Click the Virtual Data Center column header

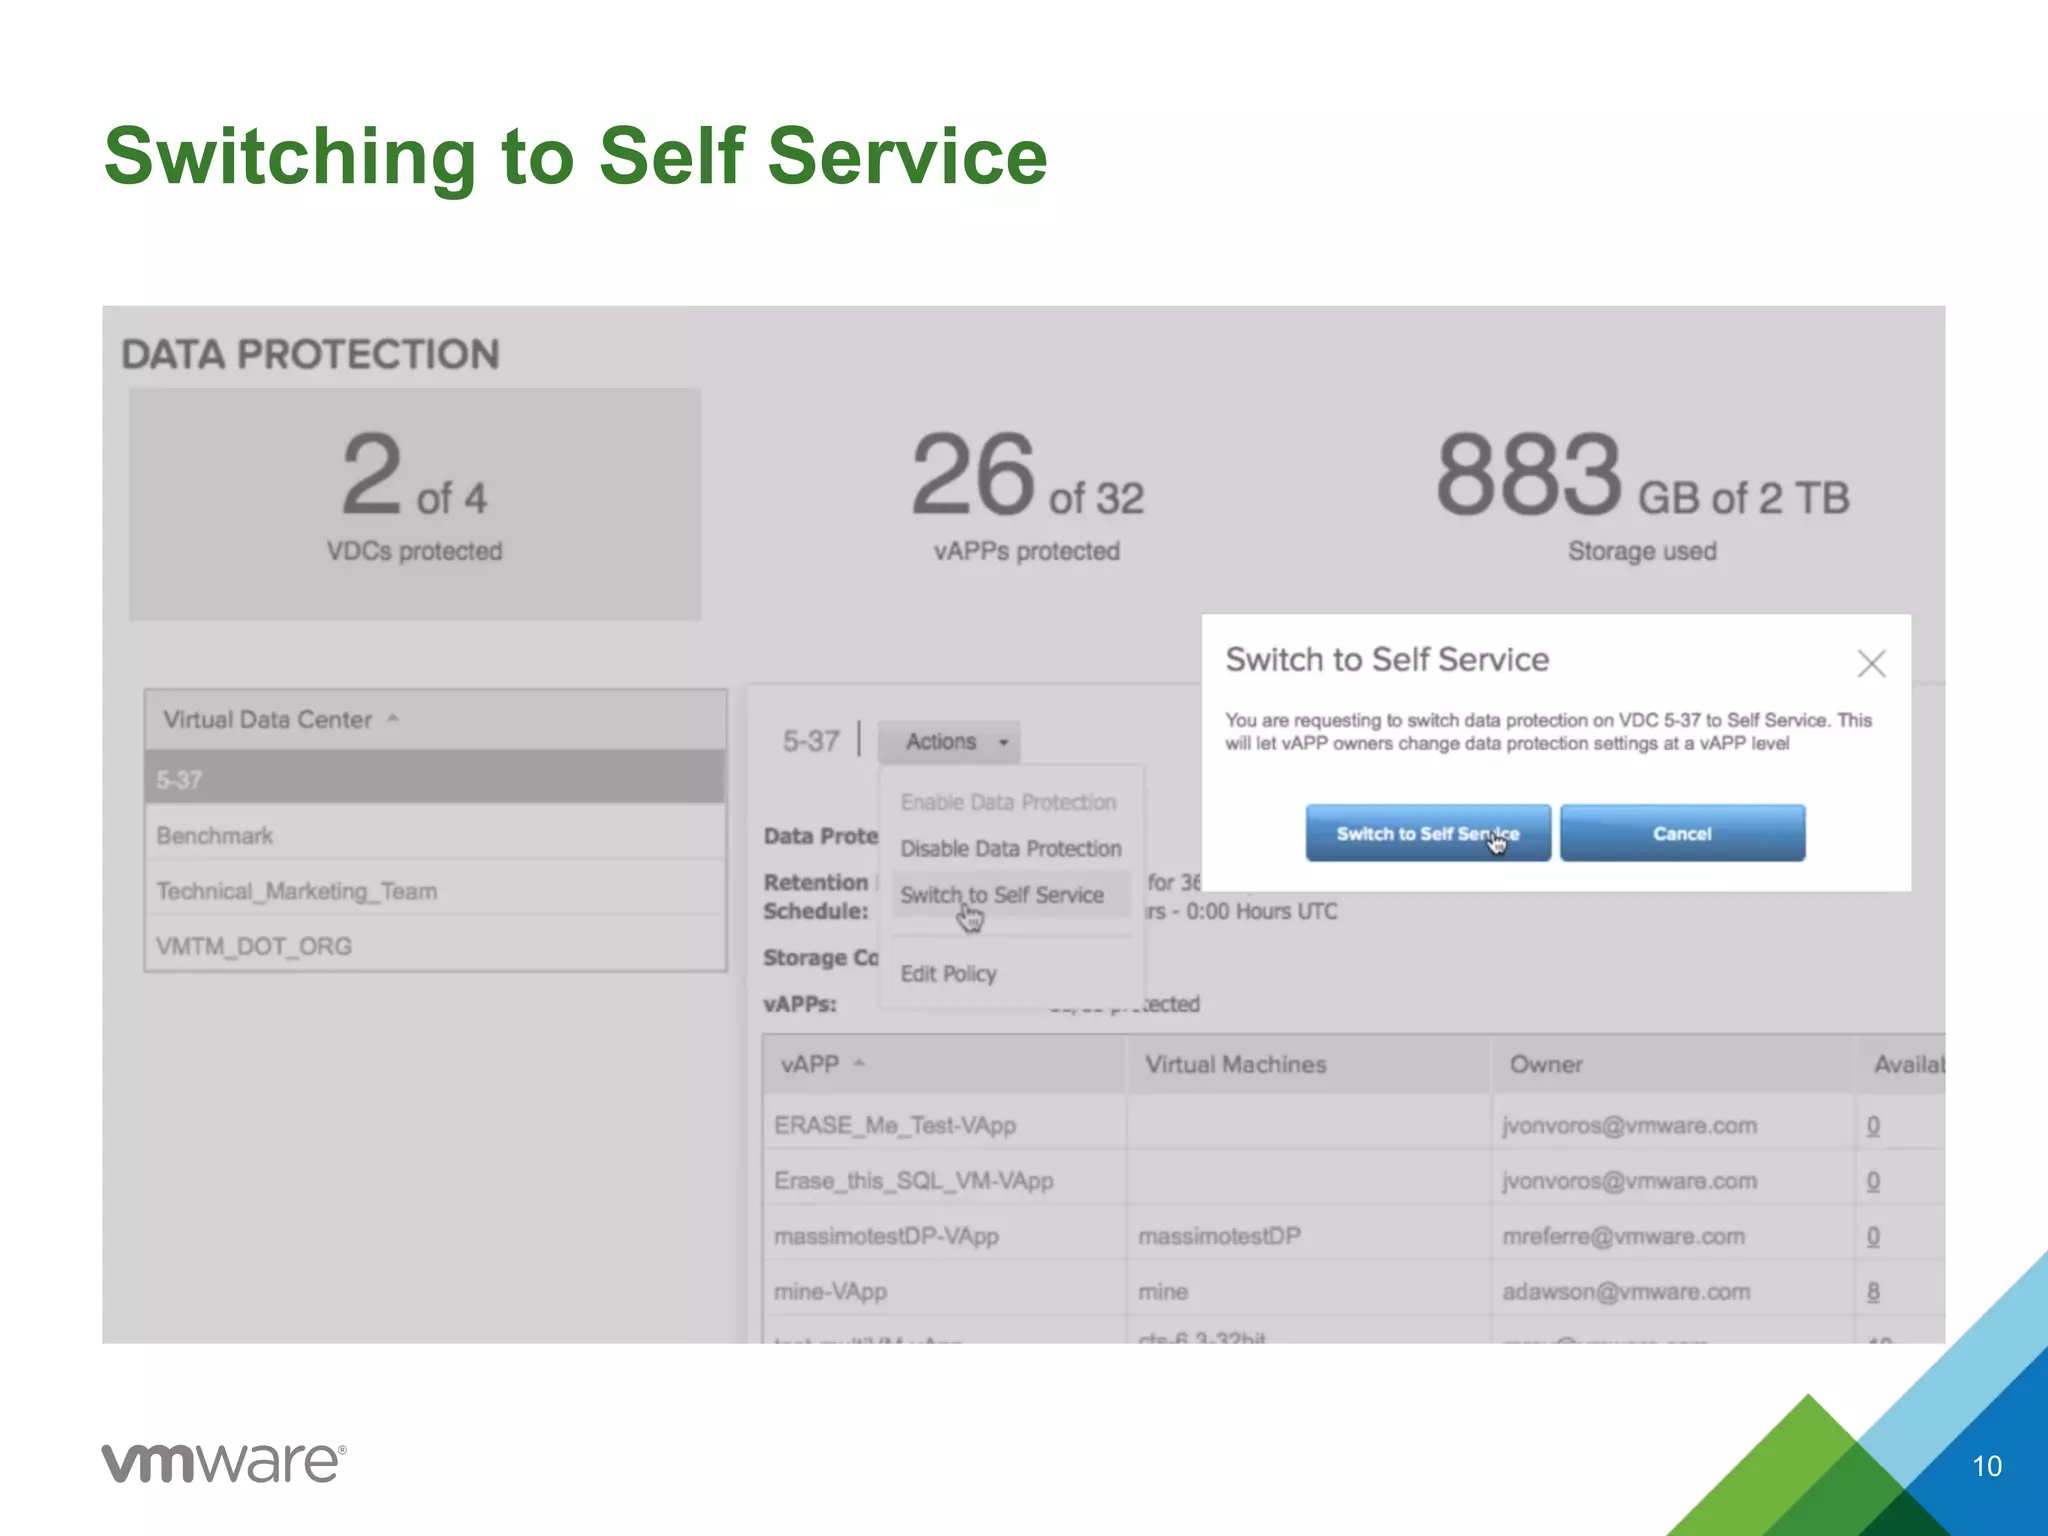[435, 719]
